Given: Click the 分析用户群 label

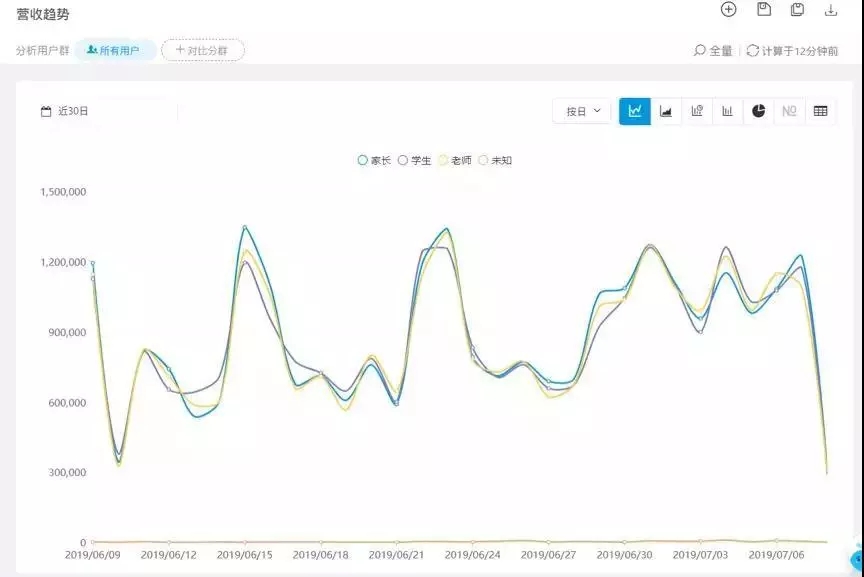Looking at the screenshot, I should click(x=42, y=51).
